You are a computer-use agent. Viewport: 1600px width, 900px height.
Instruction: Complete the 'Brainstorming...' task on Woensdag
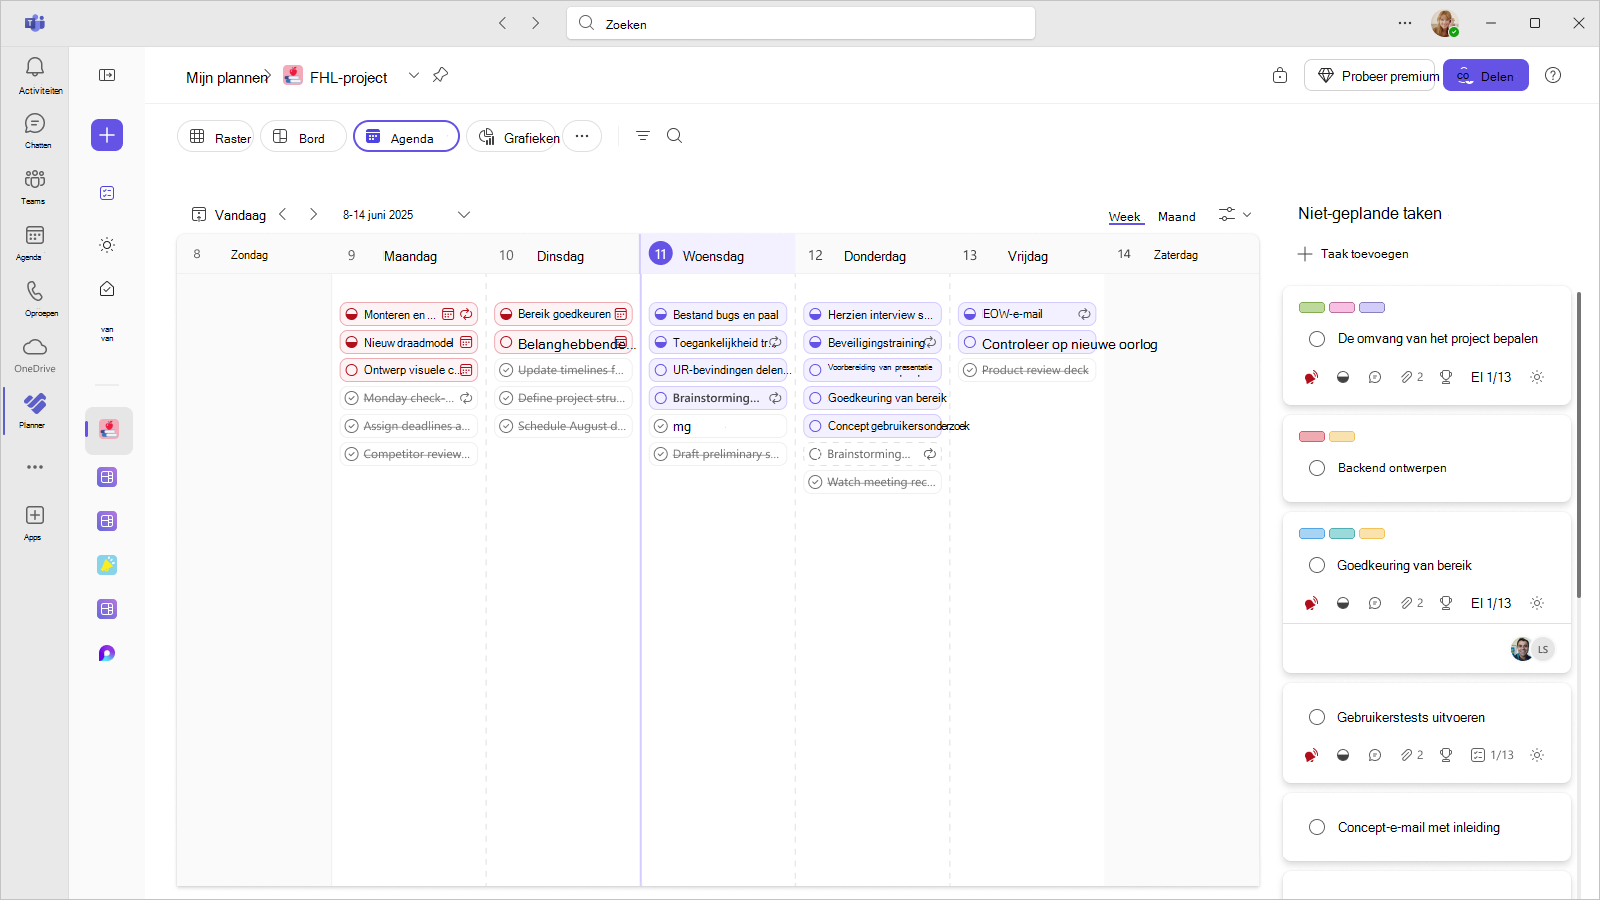[661, 398]
